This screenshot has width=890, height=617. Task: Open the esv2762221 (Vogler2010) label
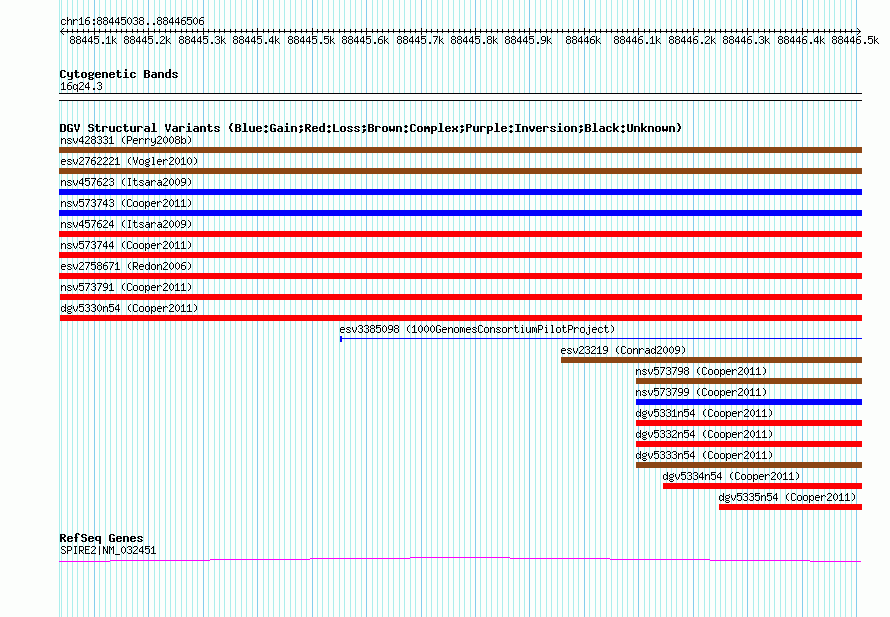129,161
